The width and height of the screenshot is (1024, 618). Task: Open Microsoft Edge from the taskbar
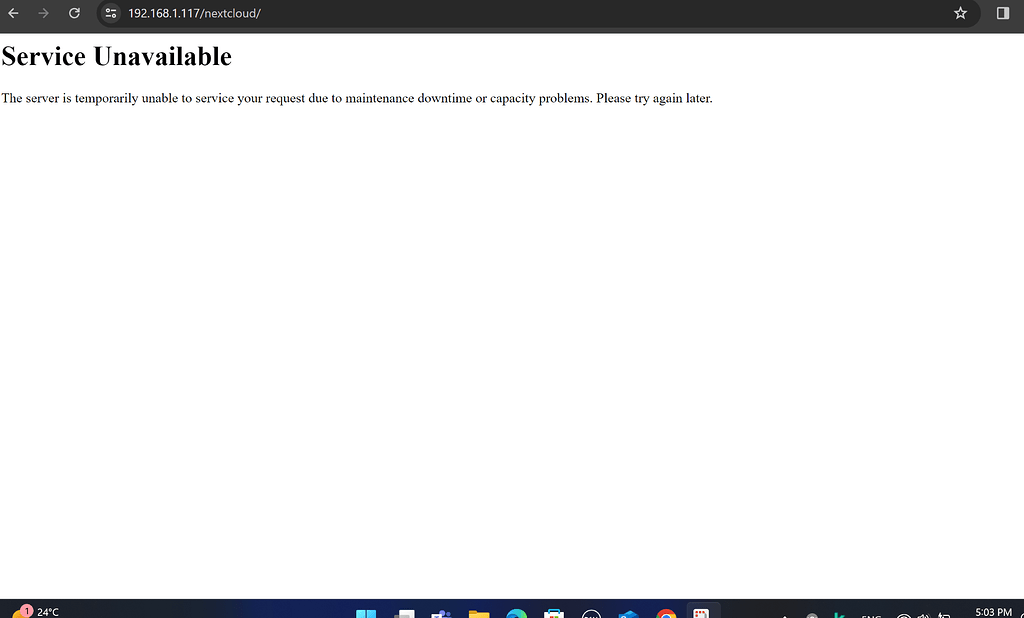[517, 614]
